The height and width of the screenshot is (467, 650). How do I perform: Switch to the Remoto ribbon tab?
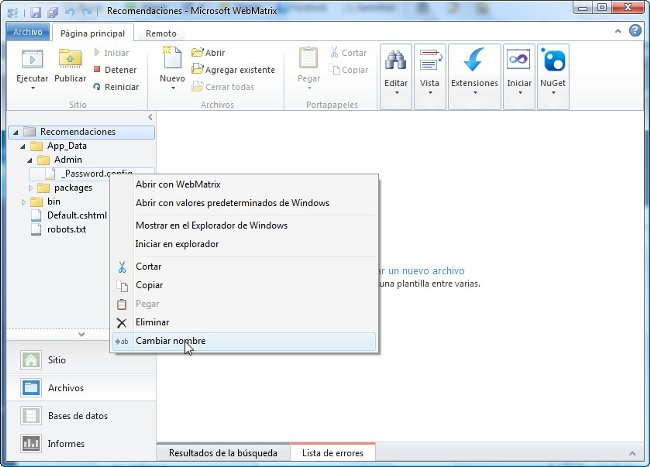pos(161,32)
